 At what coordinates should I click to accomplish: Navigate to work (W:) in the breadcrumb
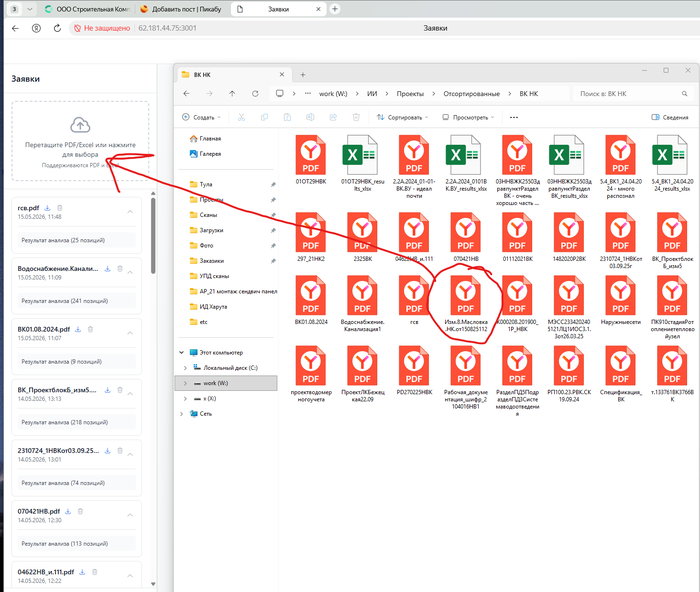click(333, 94)
